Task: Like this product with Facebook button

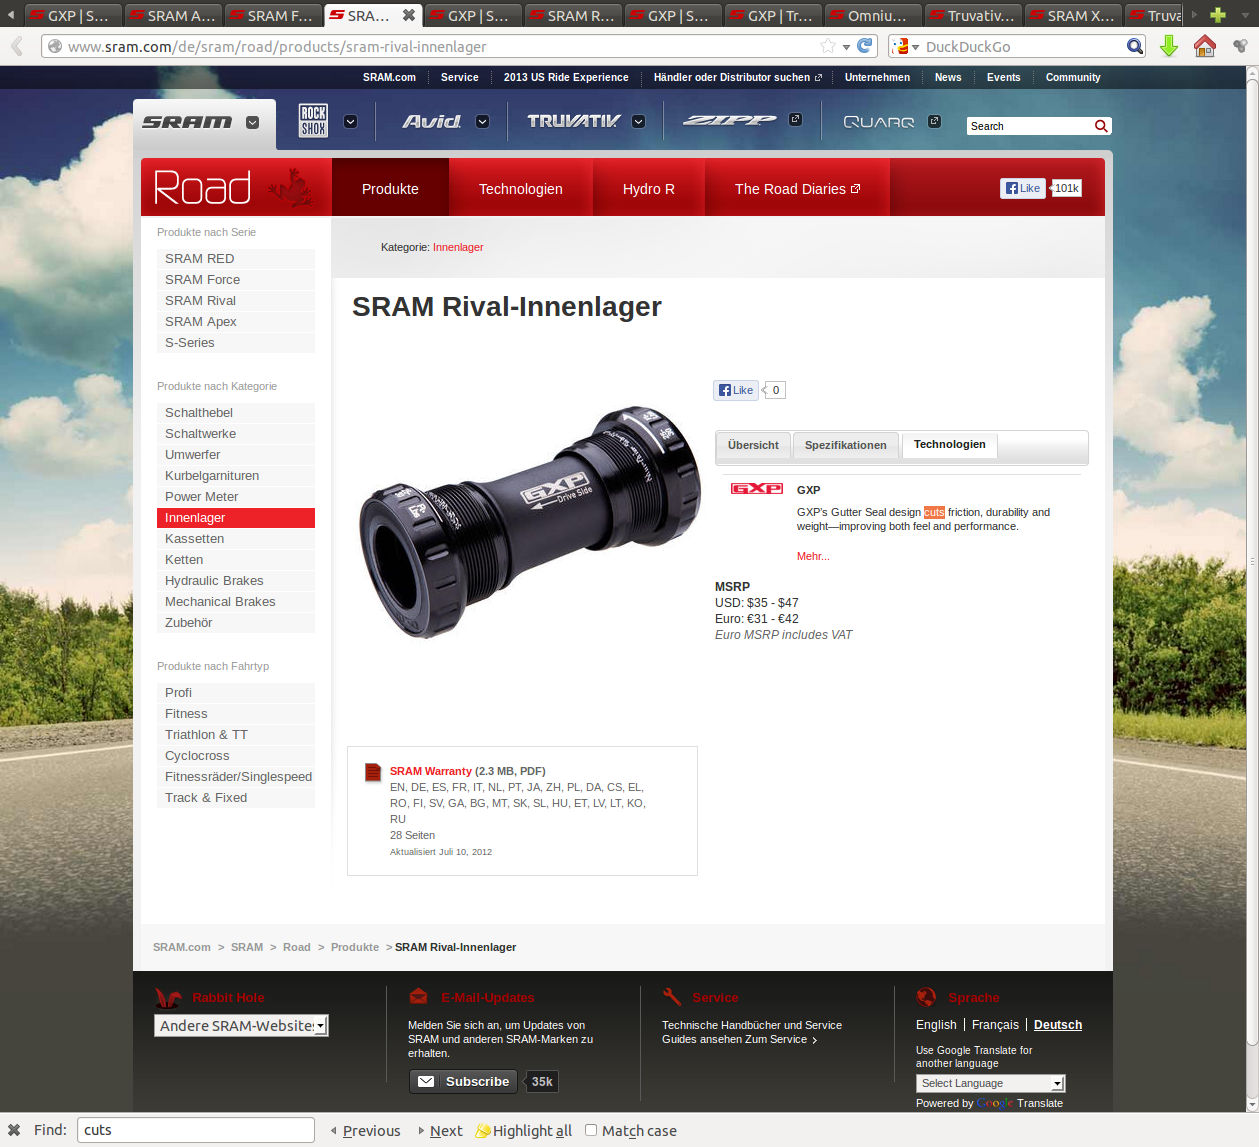Action: 736,390
